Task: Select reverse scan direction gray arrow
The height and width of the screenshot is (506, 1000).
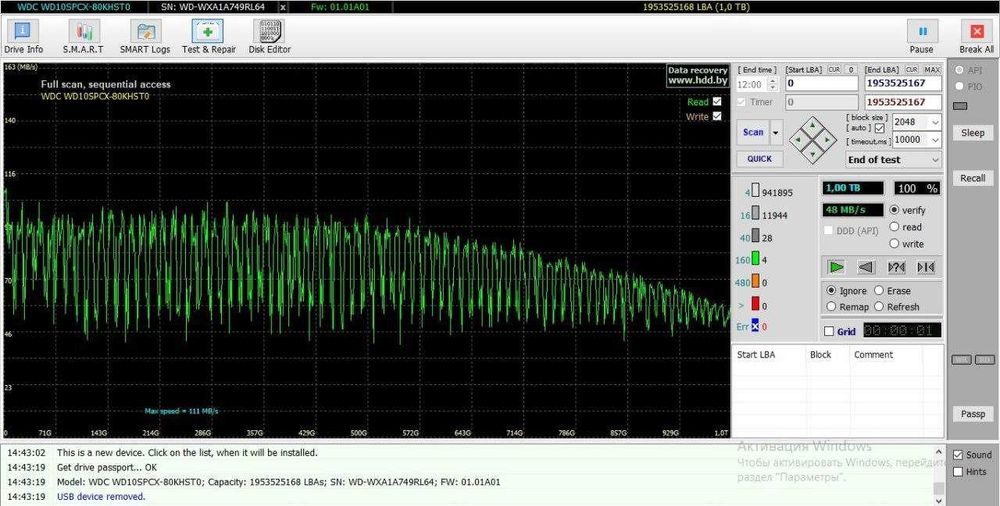Action: 865,267
